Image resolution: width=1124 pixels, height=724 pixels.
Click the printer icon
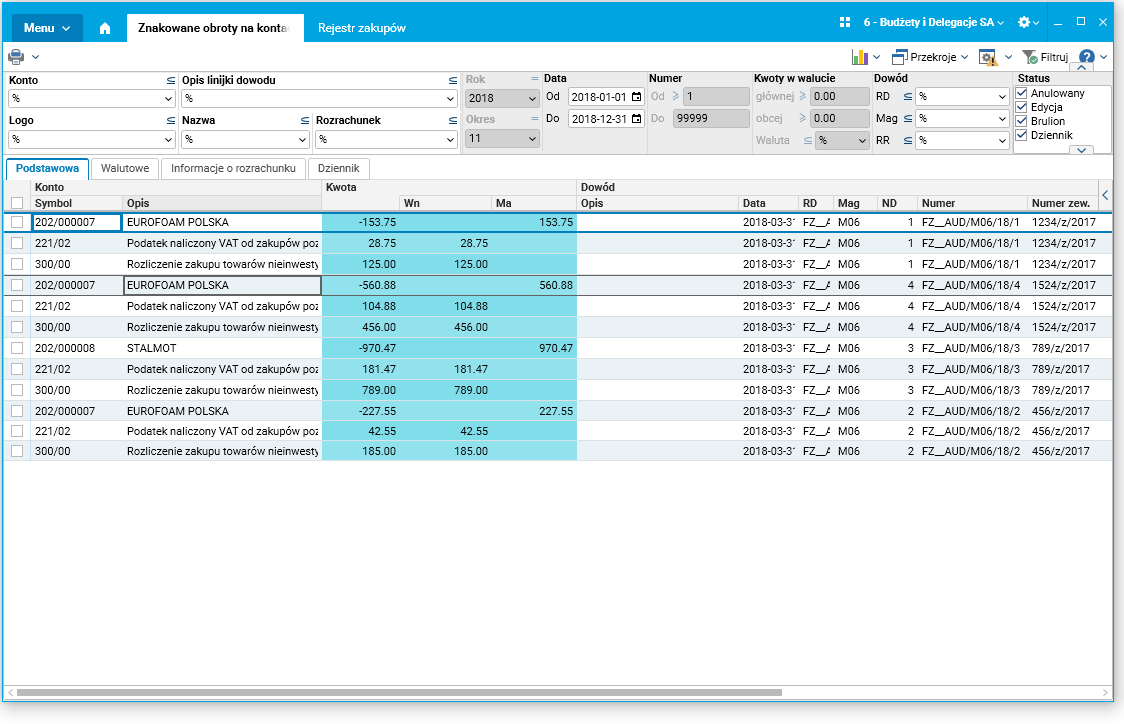pos(16,57)
